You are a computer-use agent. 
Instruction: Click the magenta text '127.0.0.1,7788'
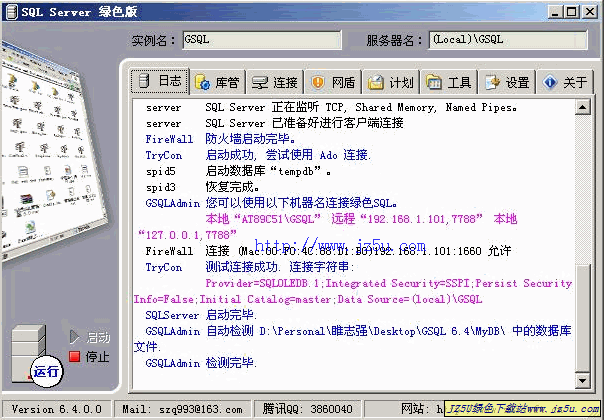tap(188, 235)
